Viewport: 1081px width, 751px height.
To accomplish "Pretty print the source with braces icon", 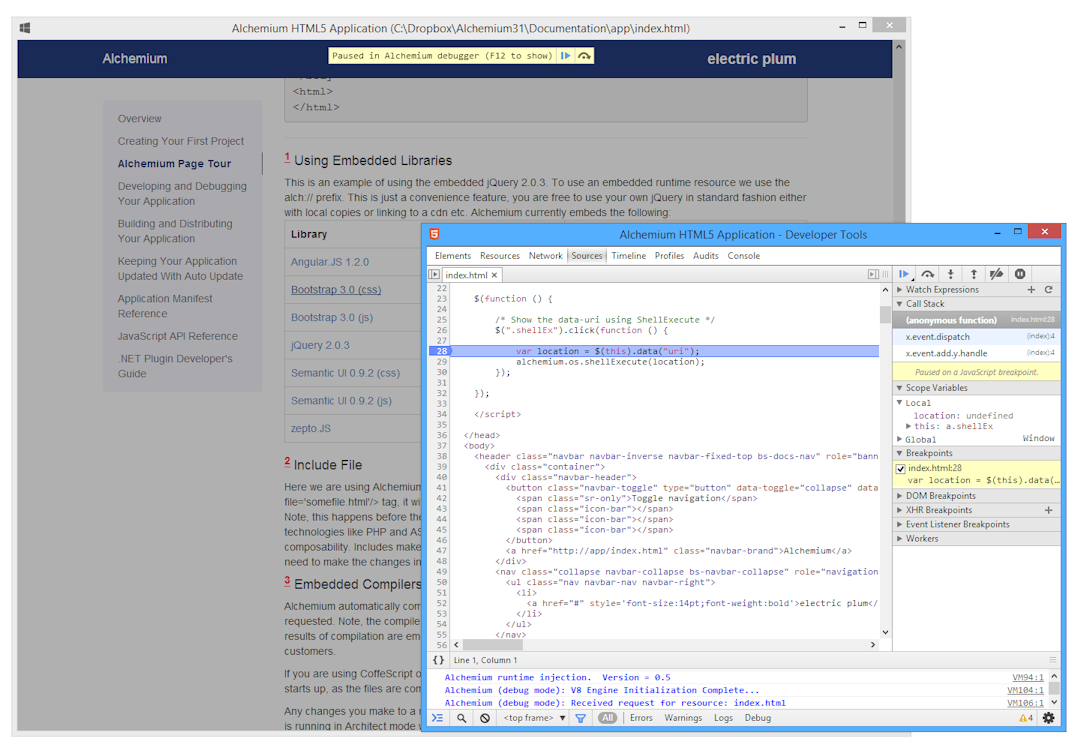I will pos(438,660).
